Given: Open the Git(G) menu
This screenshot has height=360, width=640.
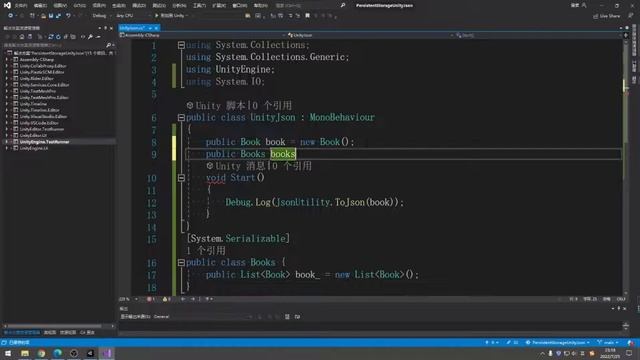Looking at the screenshot, I should pyautogui.click(x=80, y=6).
